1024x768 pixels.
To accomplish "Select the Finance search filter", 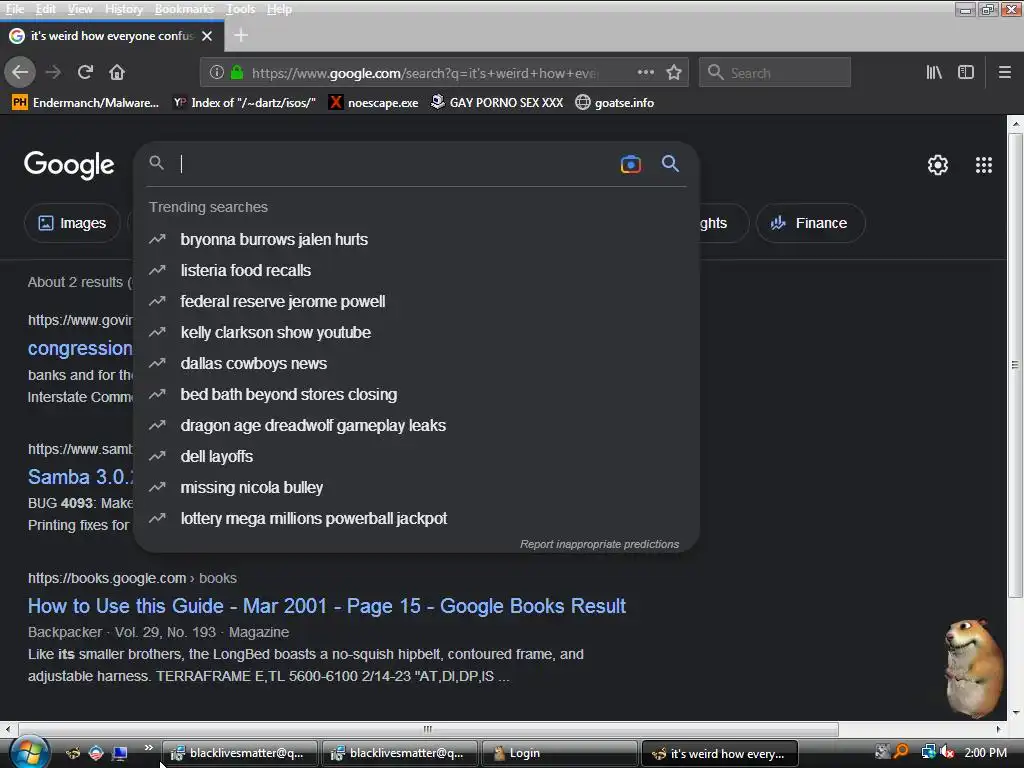I will [x=810, y=223].
